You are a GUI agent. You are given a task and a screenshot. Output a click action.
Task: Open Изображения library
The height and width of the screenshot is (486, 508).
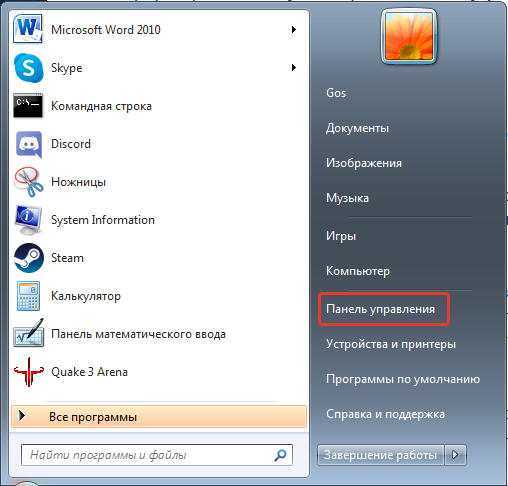364,163
